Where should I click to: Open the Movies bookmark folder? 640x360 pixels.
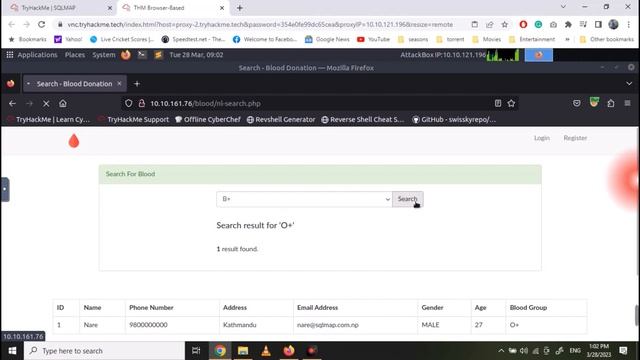487,39
